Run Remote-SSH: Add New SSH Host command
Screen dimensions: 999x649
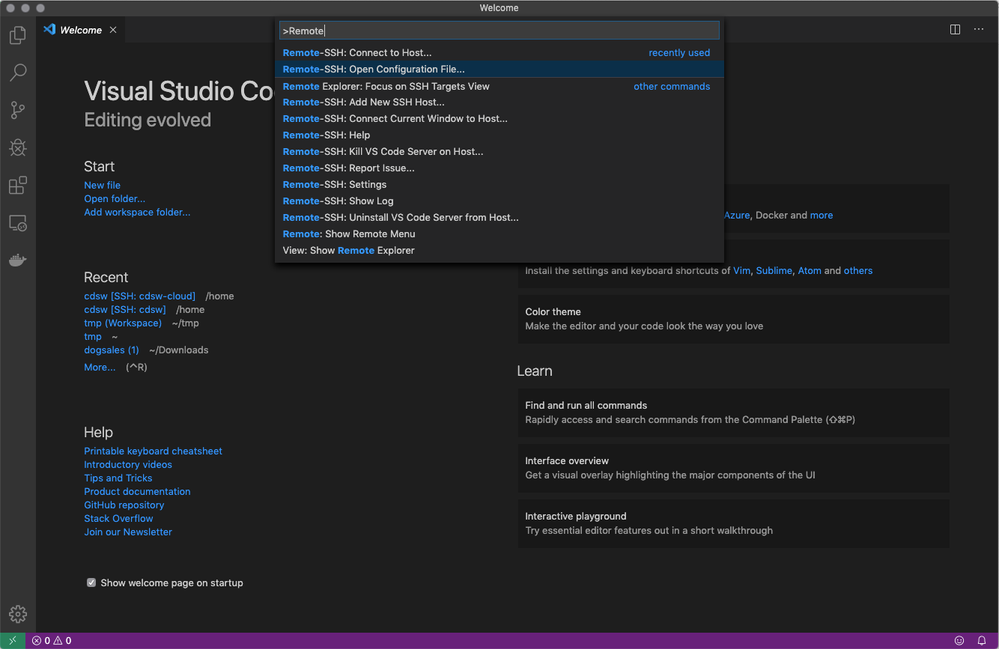coord(499,102)
